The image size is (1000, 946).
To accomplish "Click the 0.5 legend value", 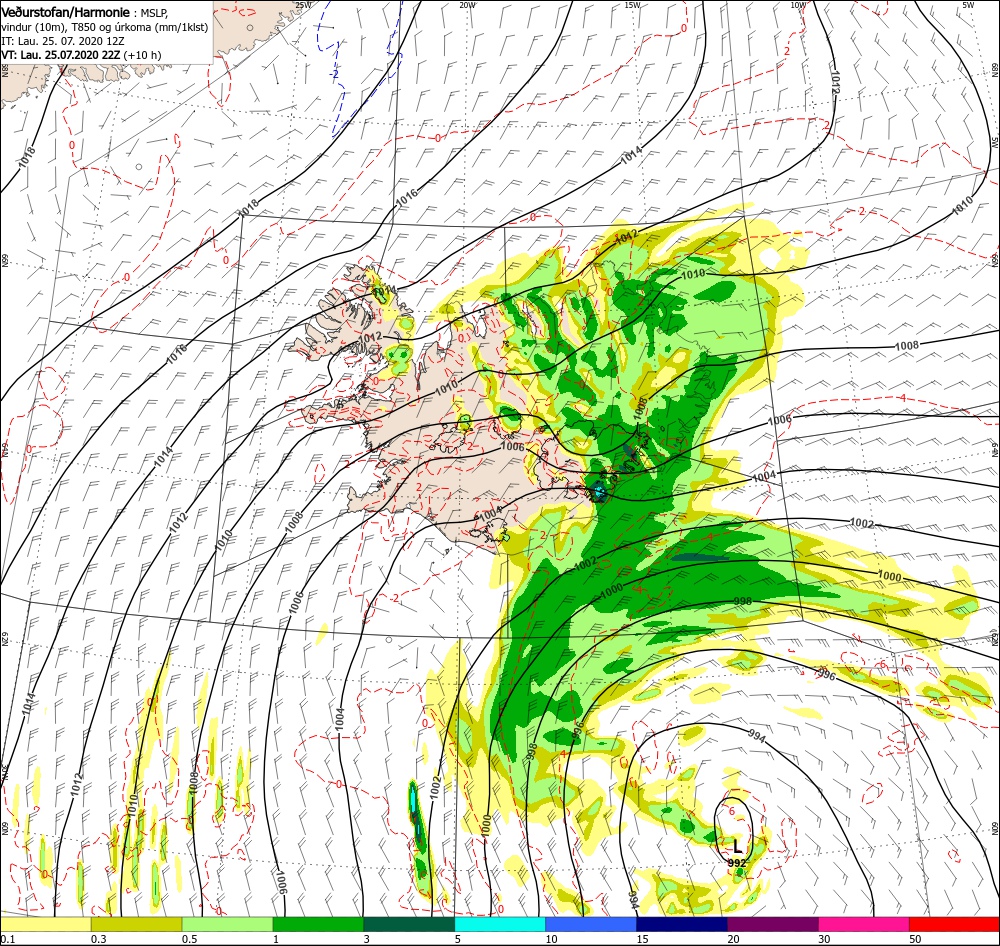I will [189, 939].
